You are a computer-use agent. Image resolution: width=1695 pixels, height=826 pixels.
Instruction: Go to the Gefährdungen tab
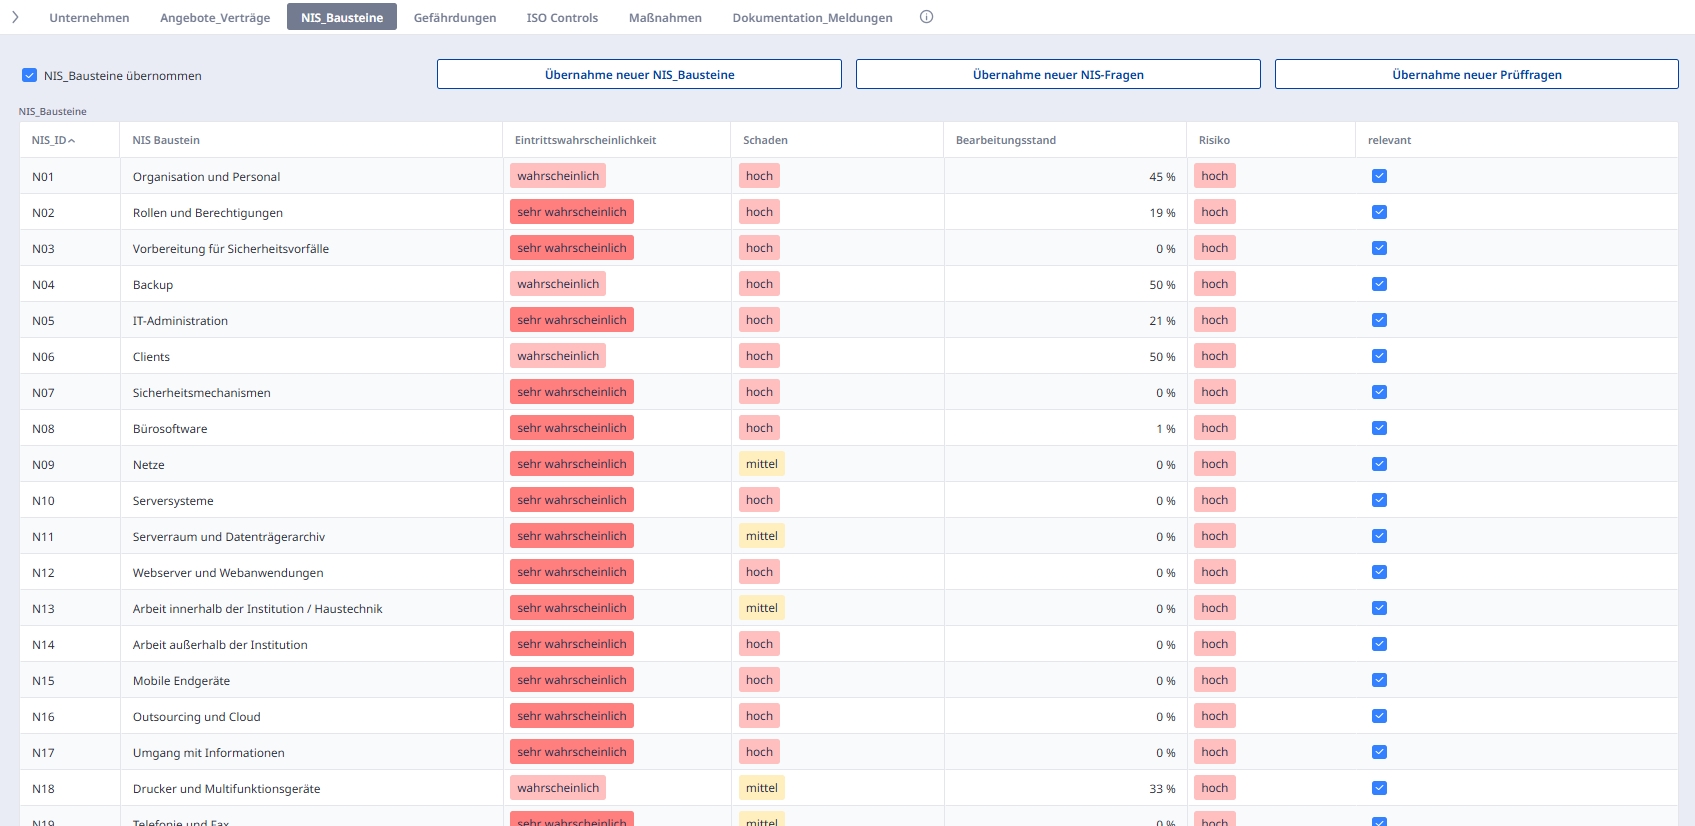tap(455, 17)
